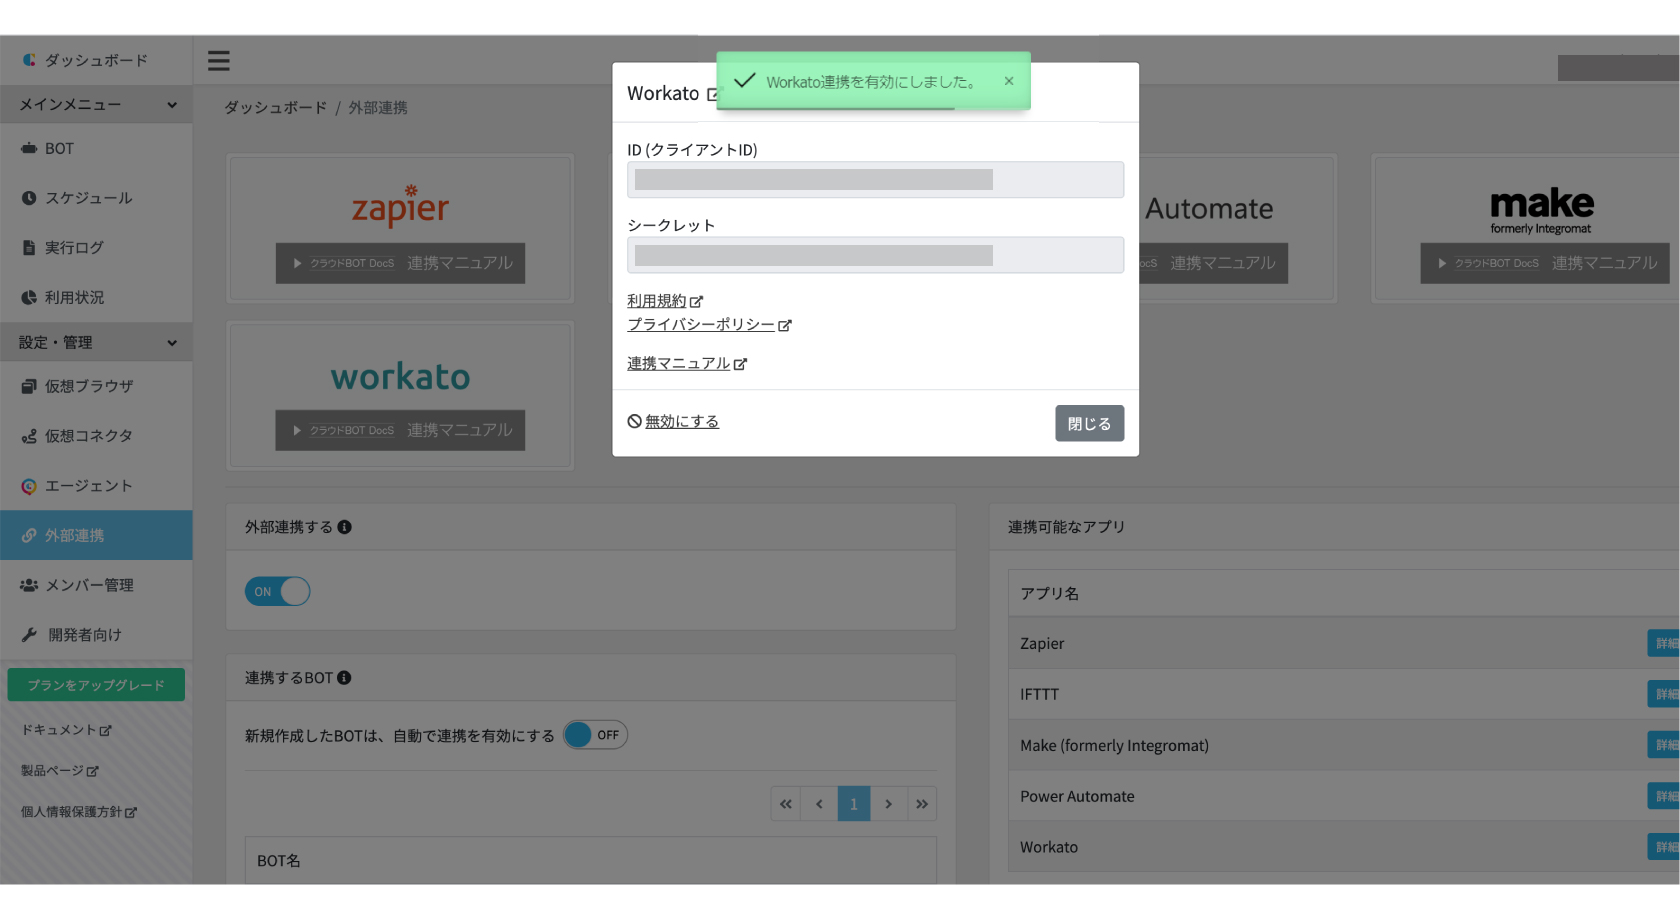This screenshot has width=1680, height=905.
Task: Open the 利用規約 link
Action: click(x=665, y=301)
